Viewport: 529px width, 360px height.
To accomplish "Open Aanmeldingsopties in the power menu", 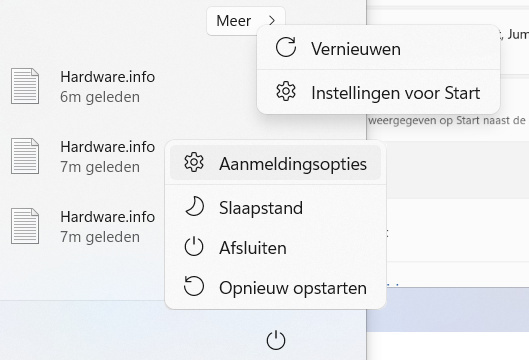I will click(x=275, y=163).
